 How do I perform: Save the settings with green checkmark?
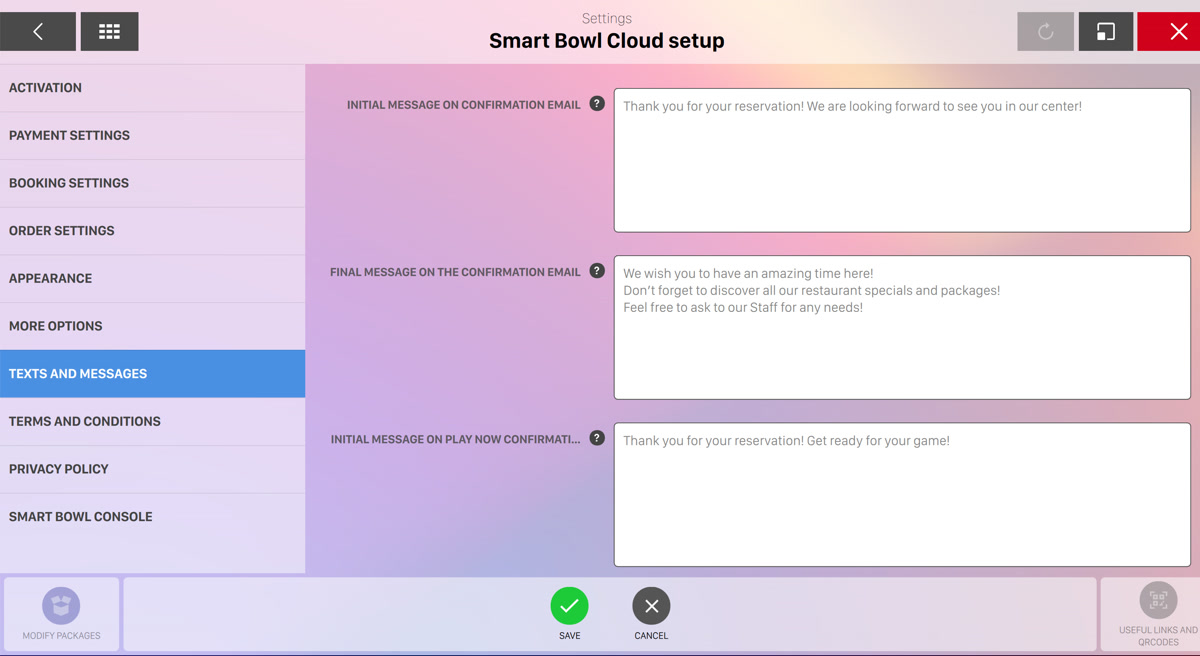pos(569,606)
